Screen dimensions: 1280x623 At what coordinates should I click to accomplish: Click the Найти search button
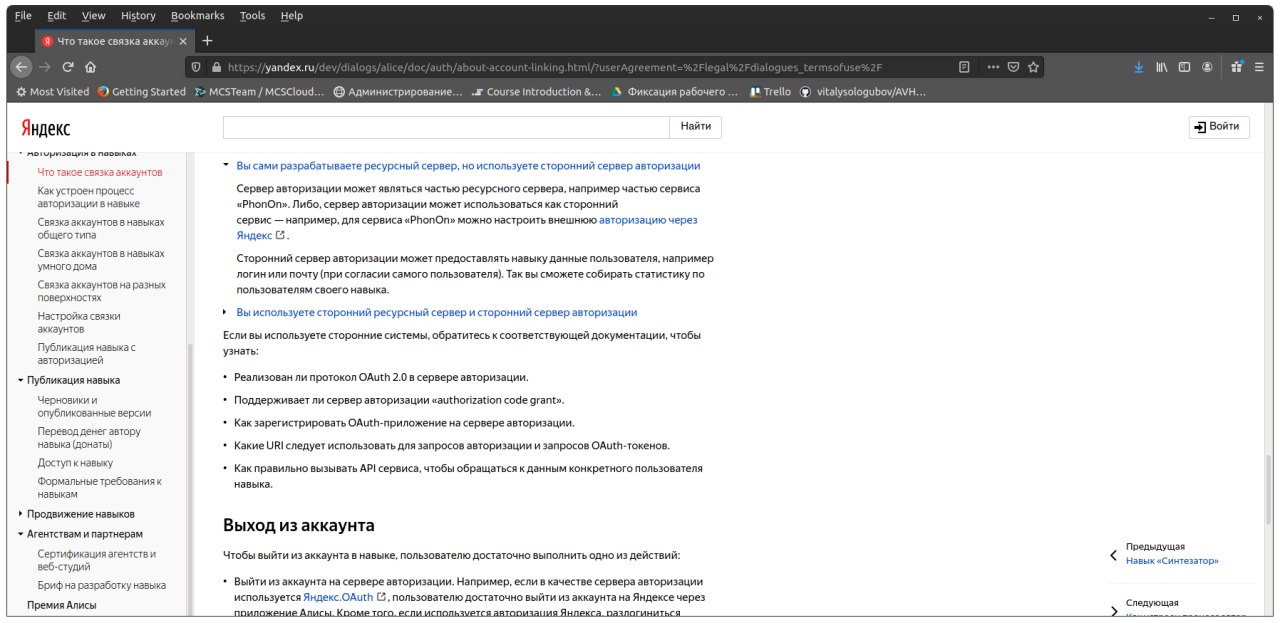tap(696, 127)
